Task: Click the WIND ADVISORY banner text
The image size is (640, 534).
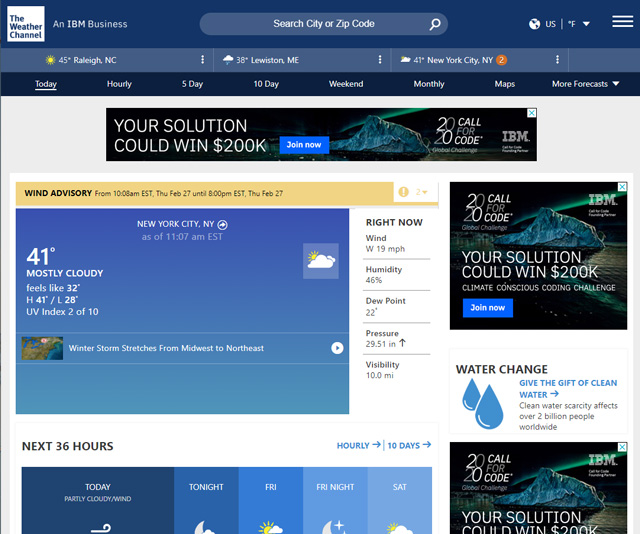Action: click(58, 193)
